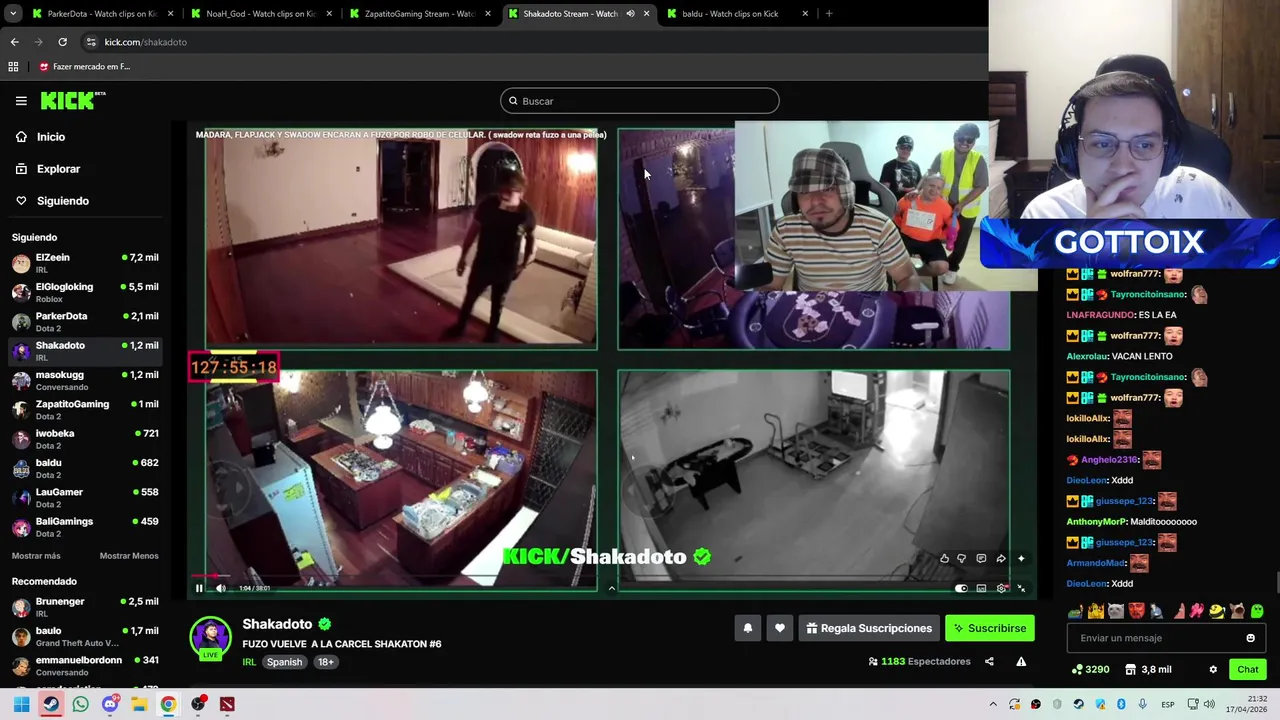Click the video progress bar
This screenshot has width=1280, height=720.
click(610, 577)
